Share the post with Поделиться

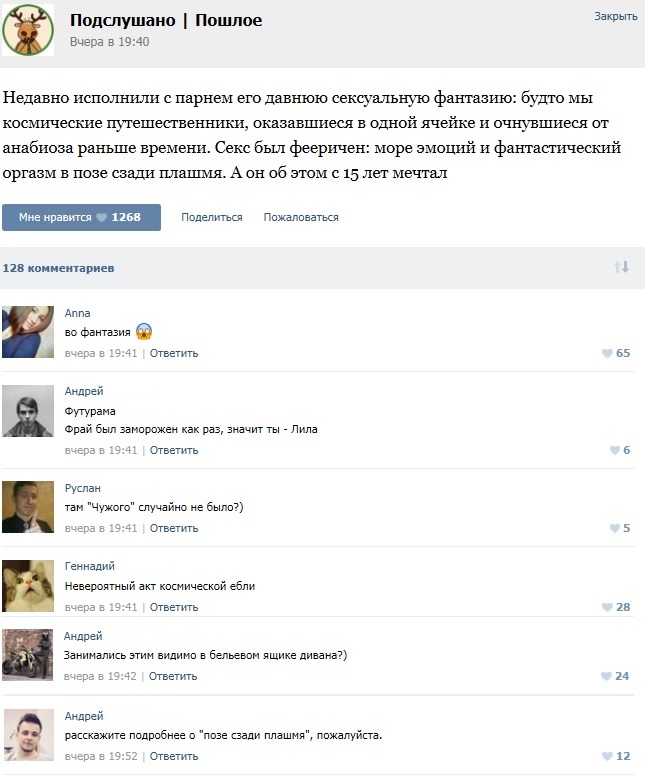click(x=212, y=217)
